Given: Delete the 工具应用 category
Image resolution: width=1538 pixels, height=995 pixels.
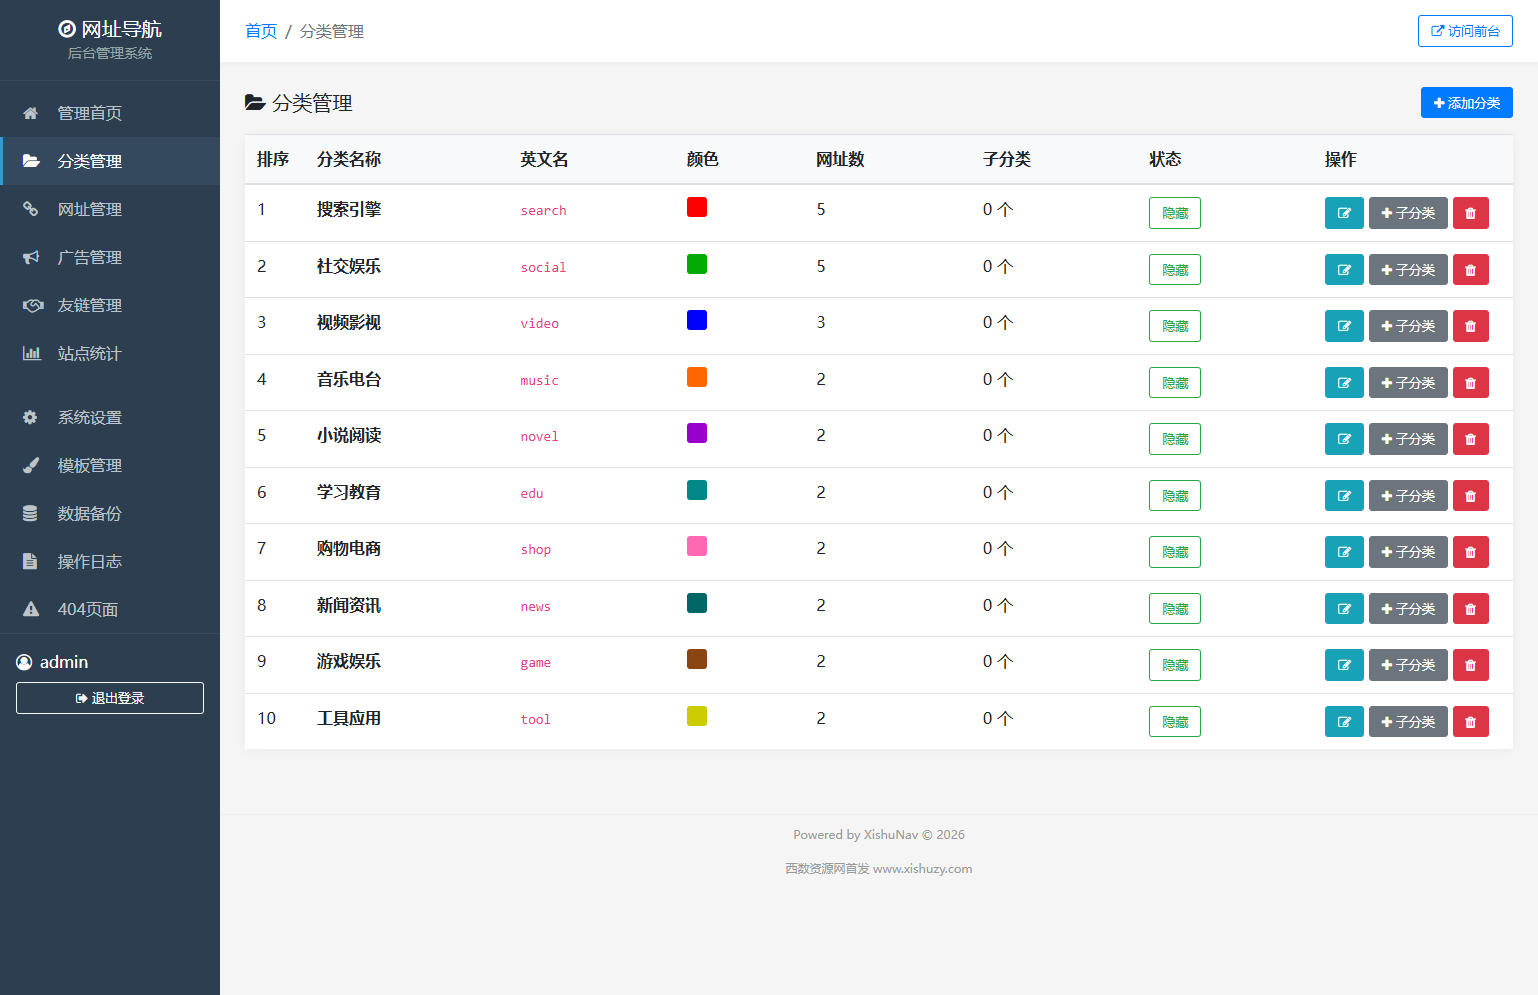Looking at the screenshot, I should pos(1470,722).
